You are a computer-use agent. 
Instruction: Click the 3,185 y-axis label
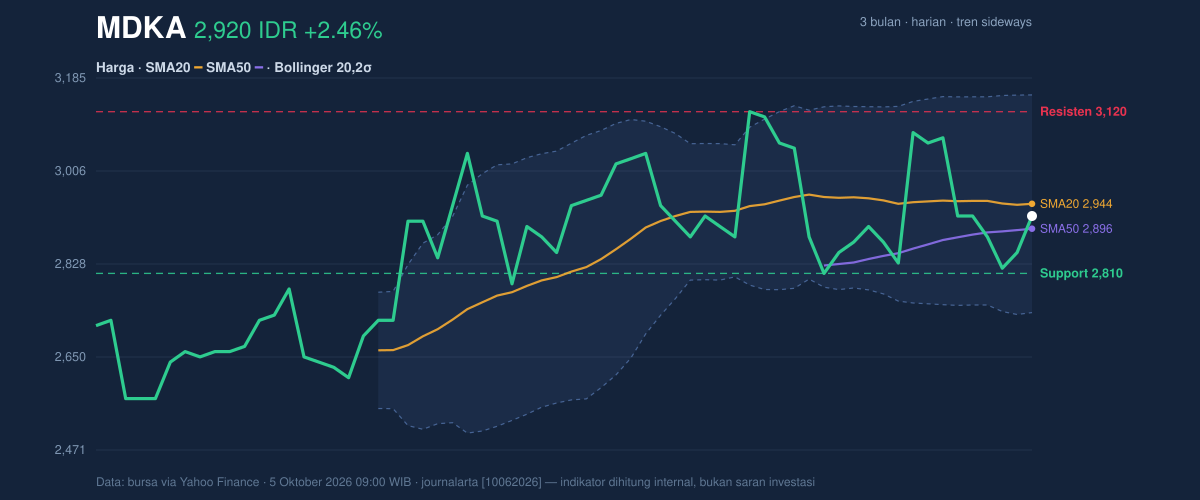tap(69, 78)
